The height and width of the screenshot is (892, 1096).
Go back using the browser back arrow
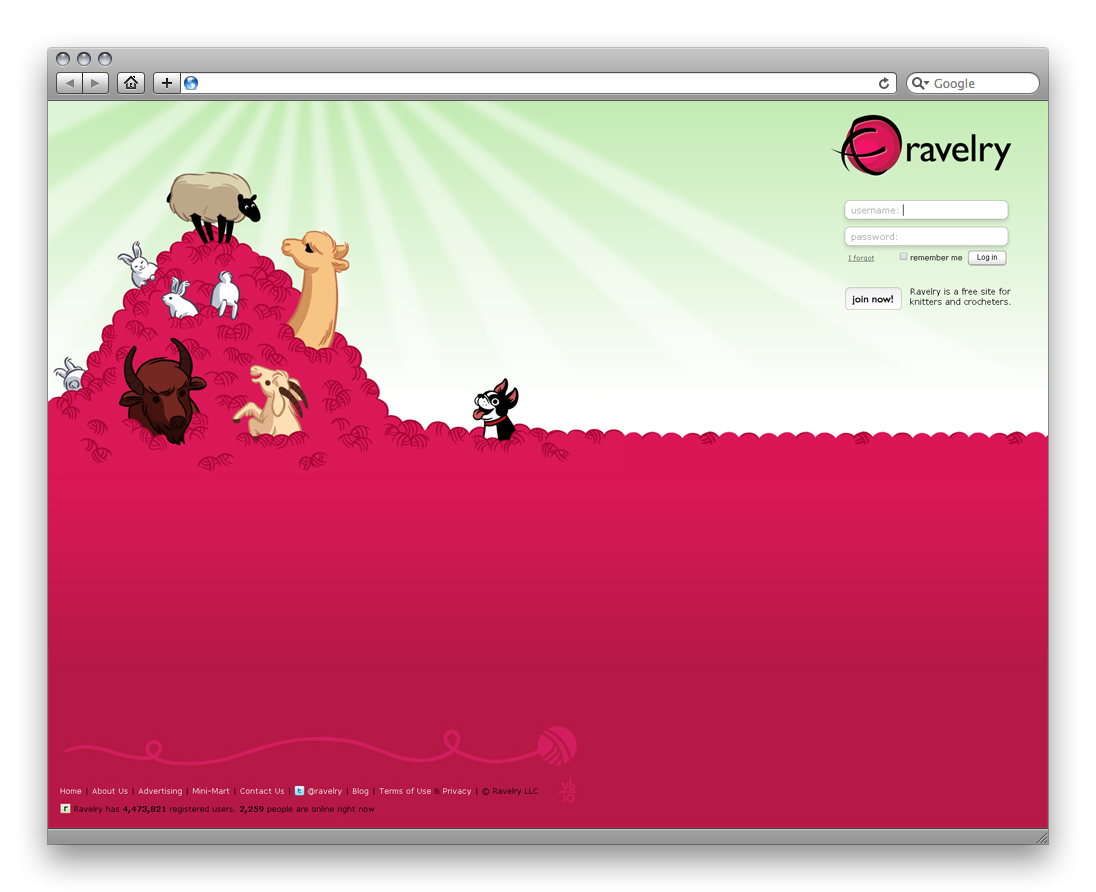(x=69, y=83)
